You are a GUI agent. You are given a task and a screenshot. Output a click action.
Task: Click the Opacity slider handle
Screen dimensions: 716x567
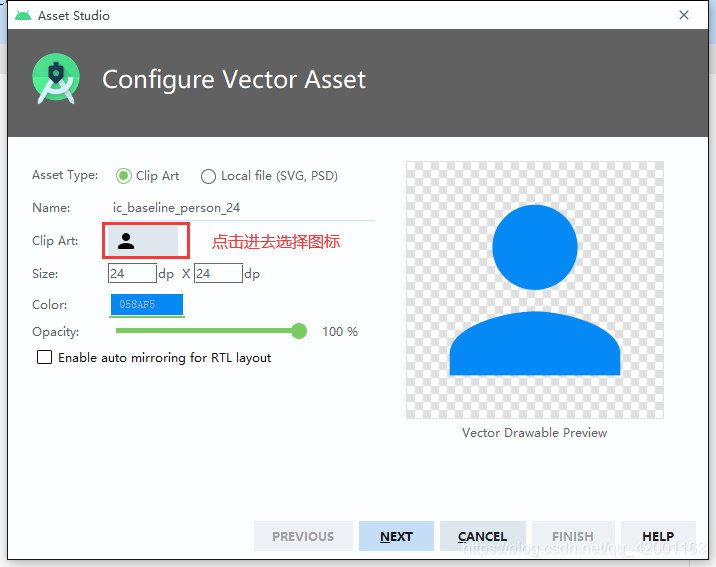click(299, 331)
